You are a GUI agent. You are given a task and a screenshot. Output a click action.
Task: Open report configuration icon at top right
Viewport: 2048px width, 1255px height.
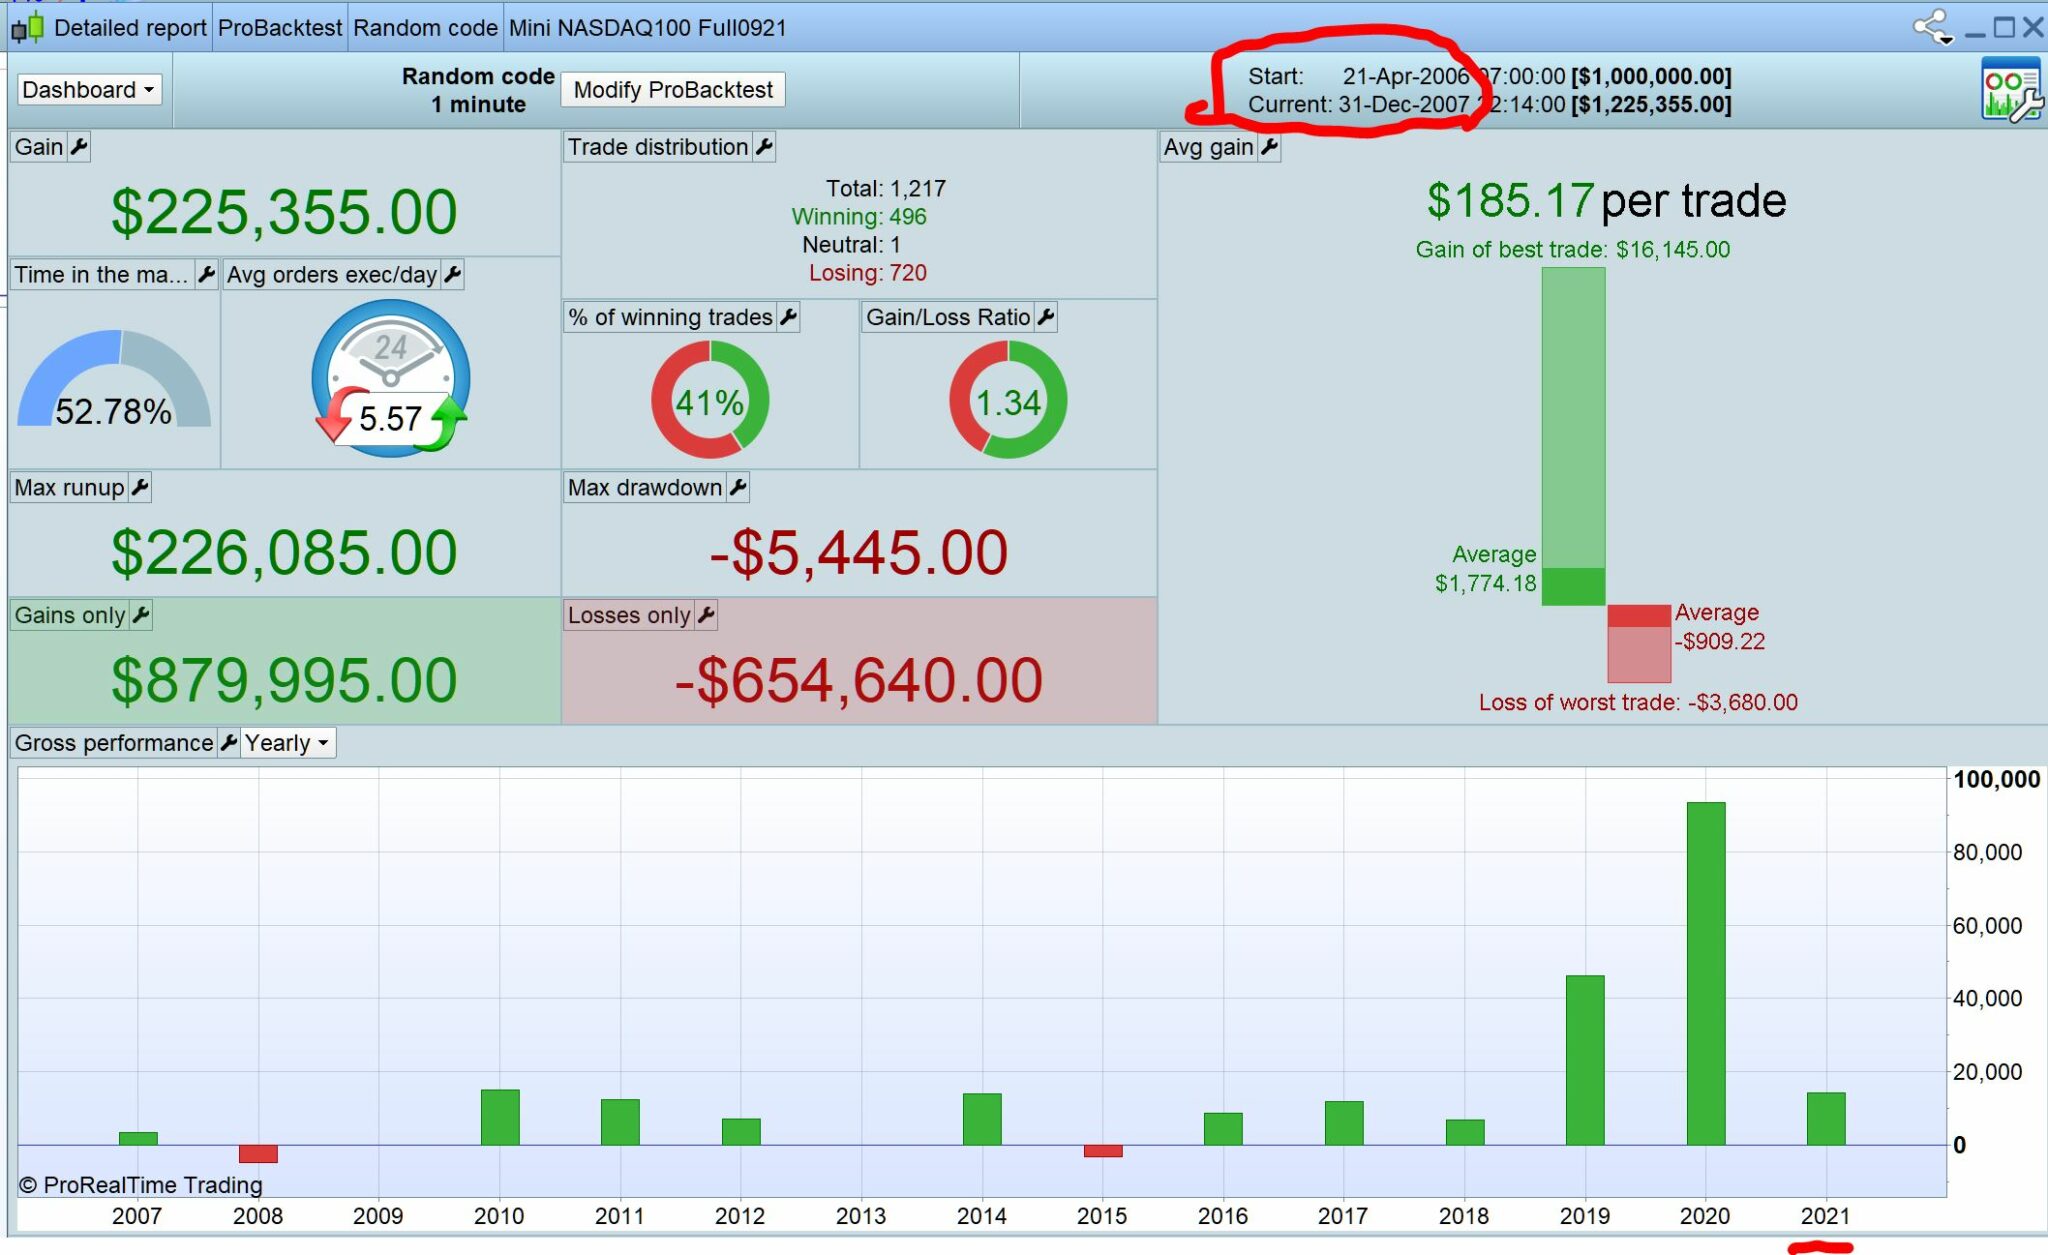tap(2011, 90)
